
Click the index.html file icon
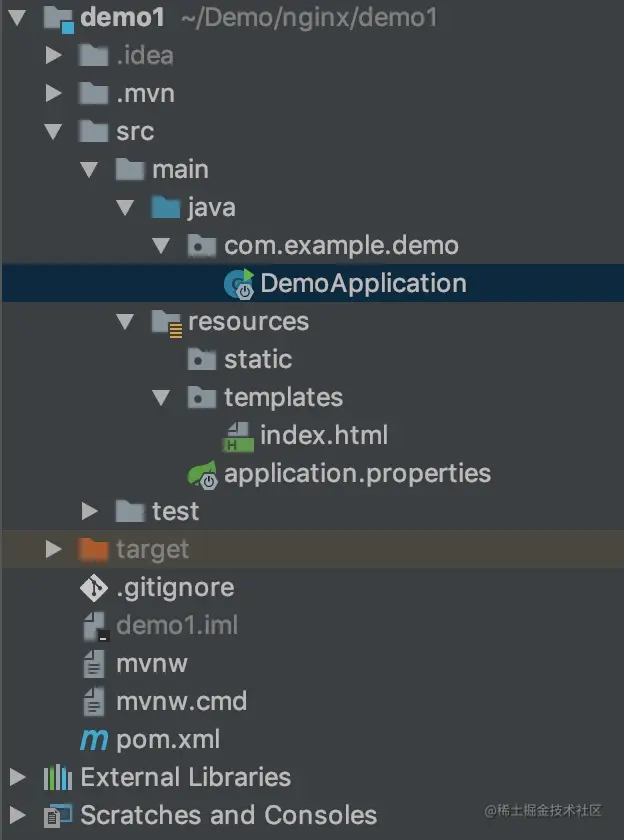pos(238,436)
